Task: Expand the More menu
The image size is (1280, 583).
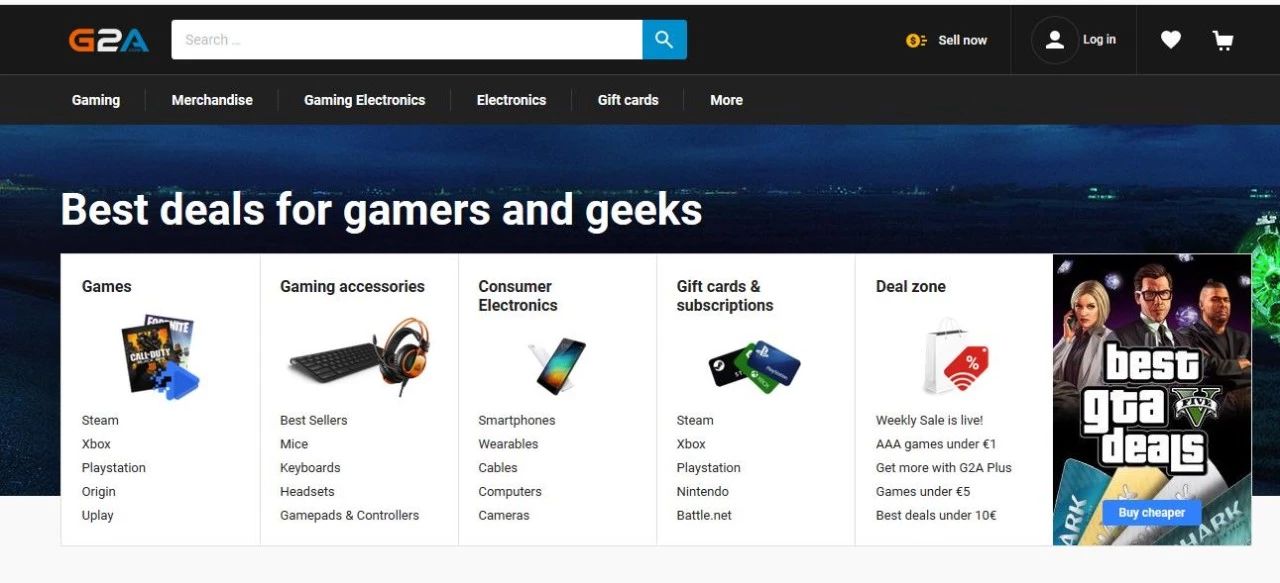Action: tap(726, 100)
